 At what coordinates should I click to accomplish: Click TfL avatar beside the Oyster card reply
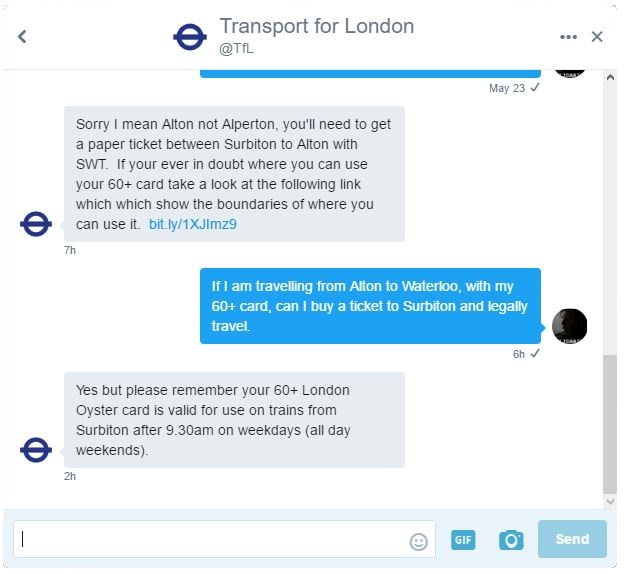pyautogui.click(x=36, y=450)
